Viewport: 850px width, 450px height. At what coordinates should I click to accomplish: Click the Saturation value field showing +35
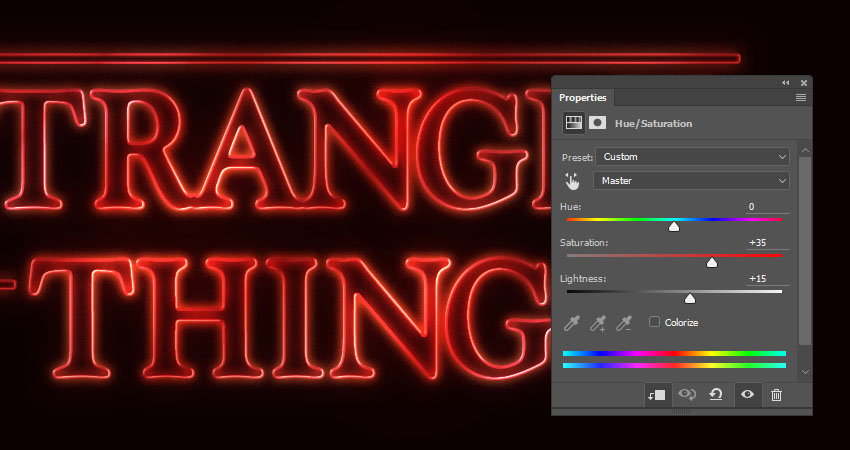pyautogui.click(x=768, y=242)
